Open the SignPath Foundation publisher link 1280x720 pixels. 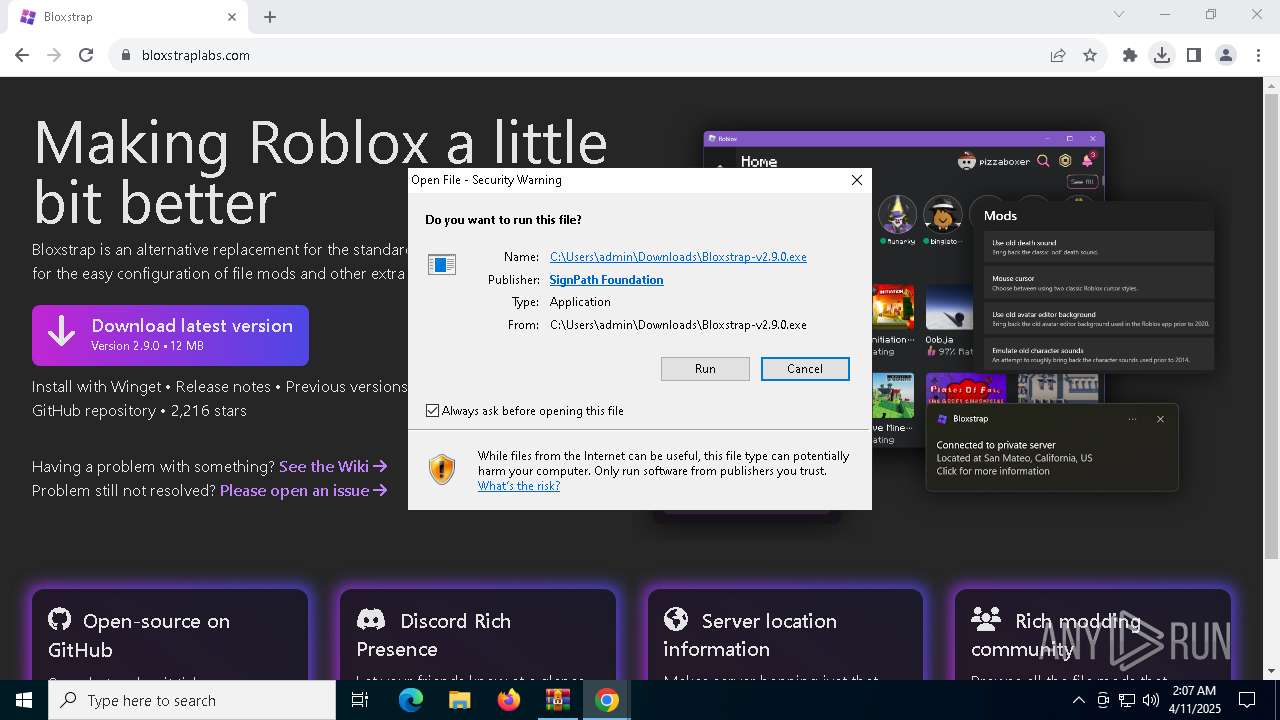point(606,280)
